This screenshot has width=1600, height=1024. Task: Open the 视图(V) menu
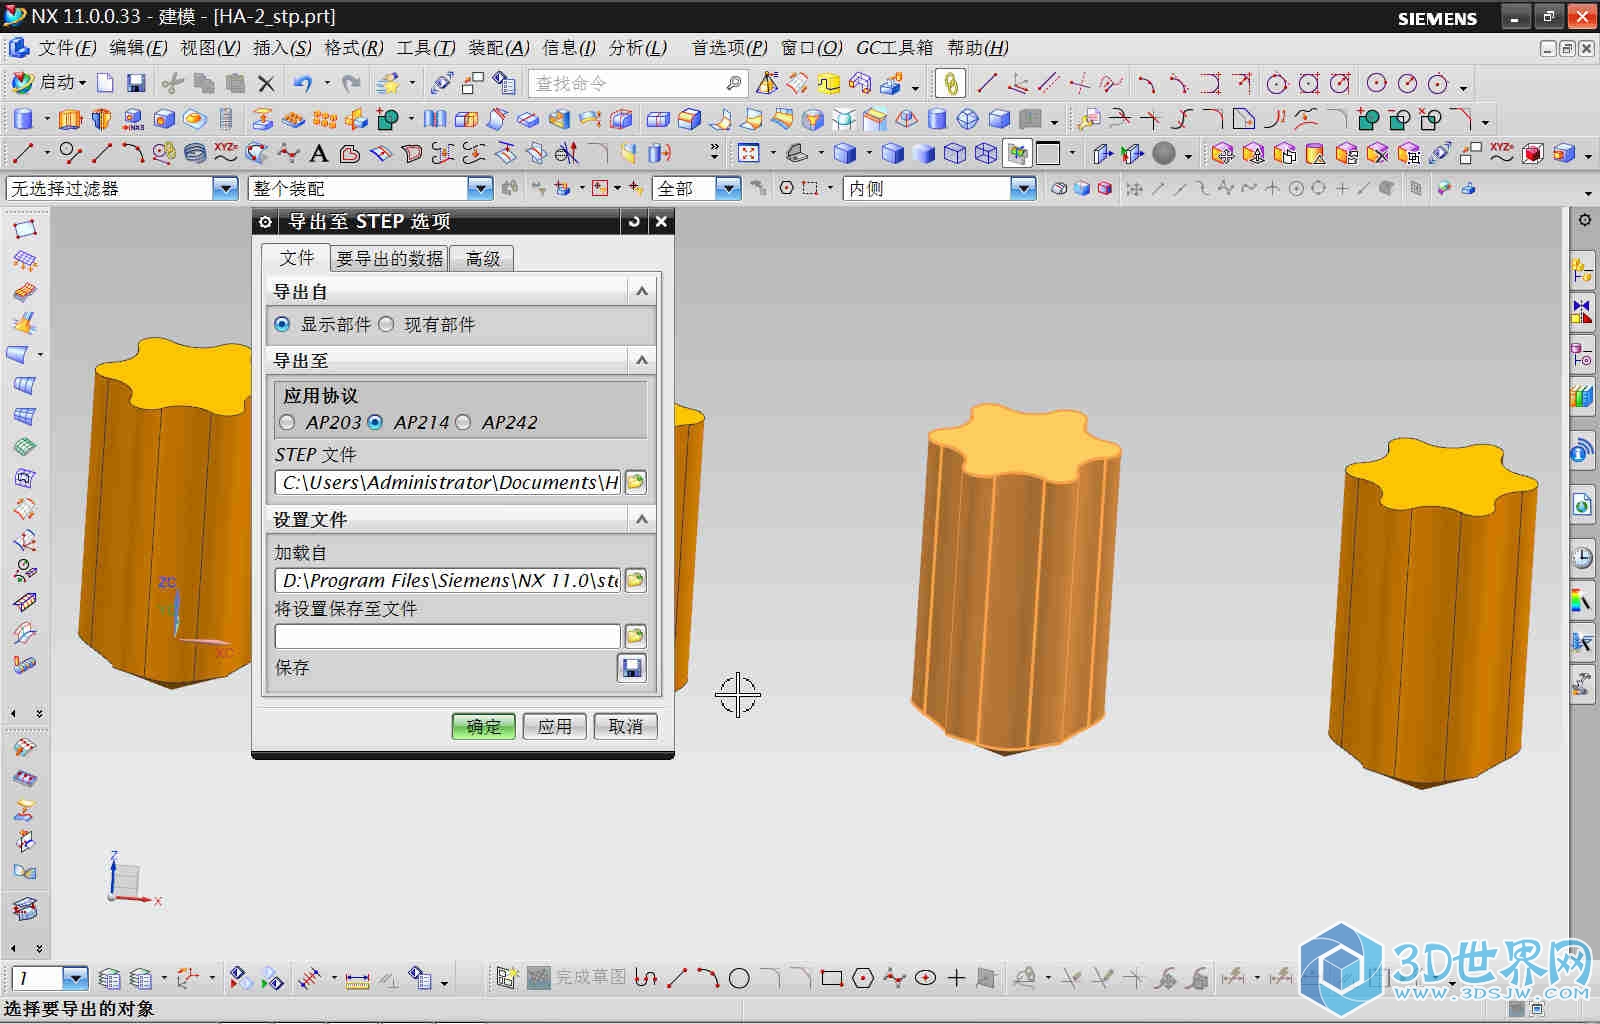[x=210, y=48]
